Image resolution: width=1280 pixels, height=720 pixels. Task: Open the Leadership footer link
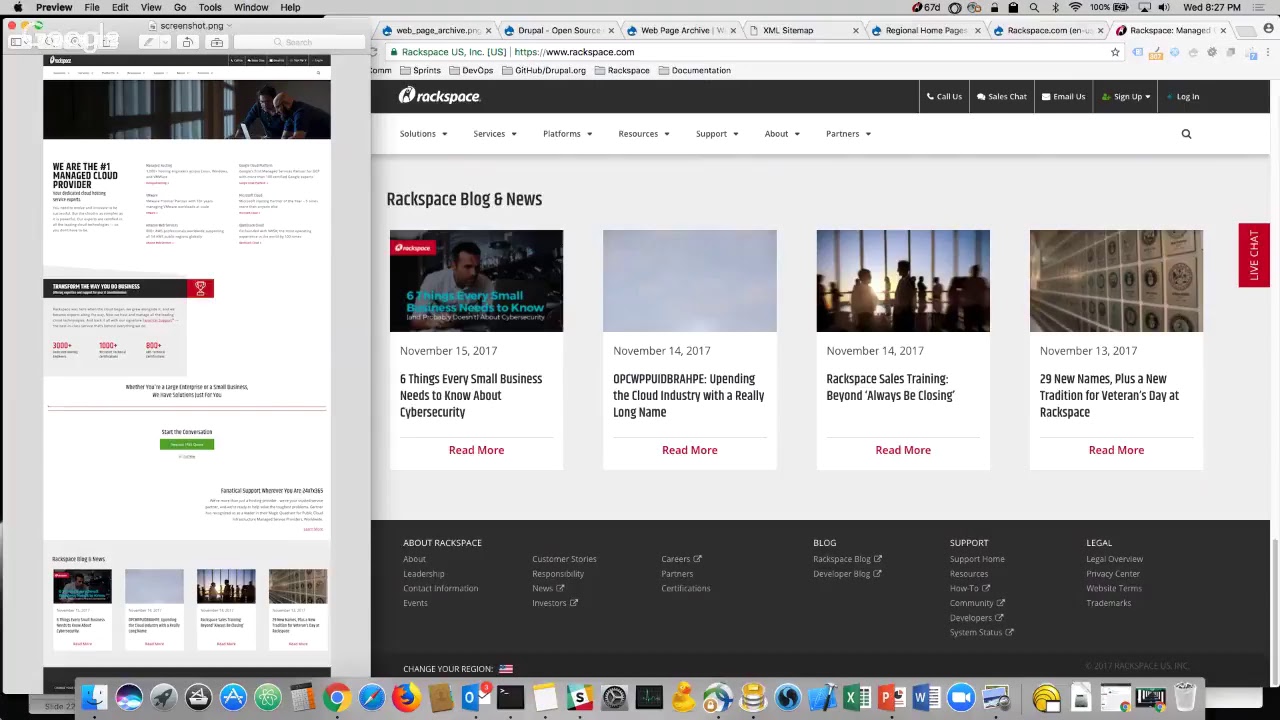click(x=423, y=574)
